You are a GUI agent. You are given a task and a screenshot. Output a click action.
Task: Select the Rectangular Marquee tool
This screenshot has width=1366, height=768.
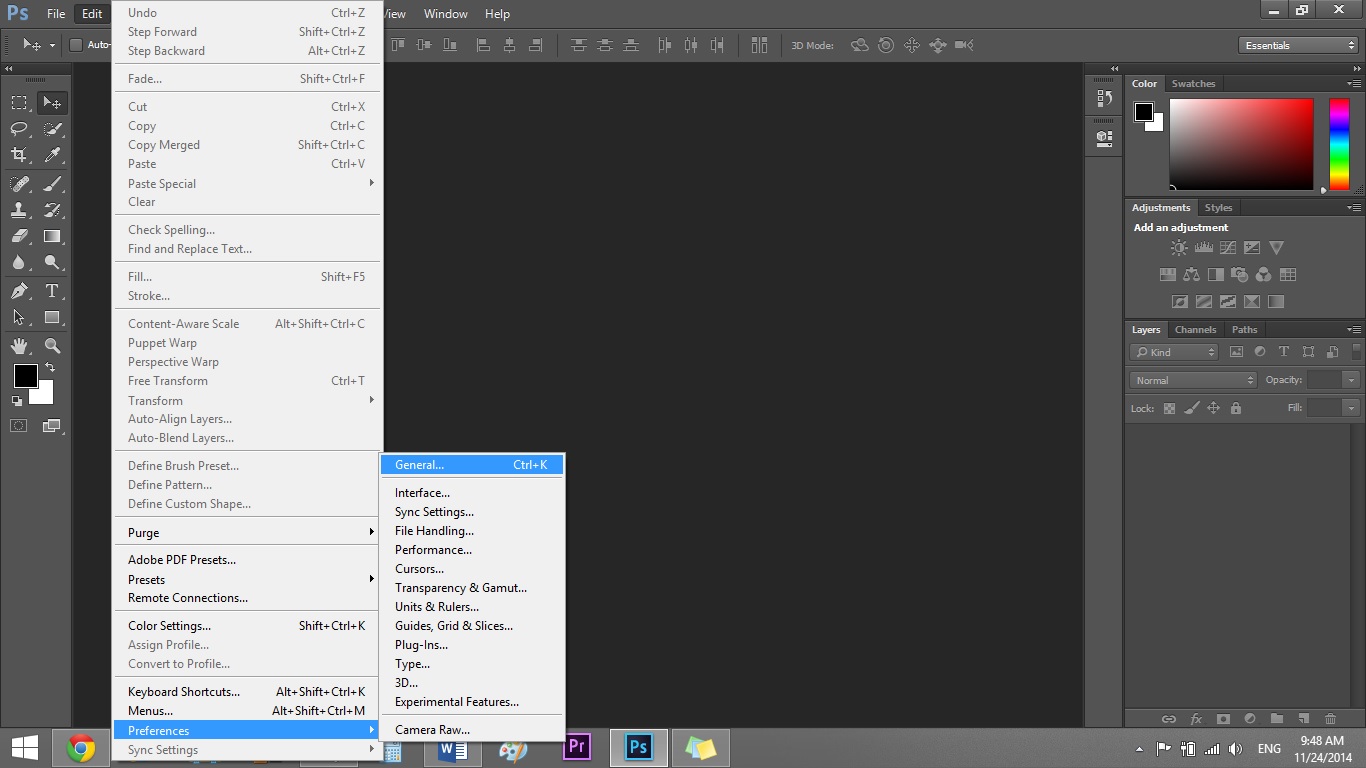click(19, 102)
